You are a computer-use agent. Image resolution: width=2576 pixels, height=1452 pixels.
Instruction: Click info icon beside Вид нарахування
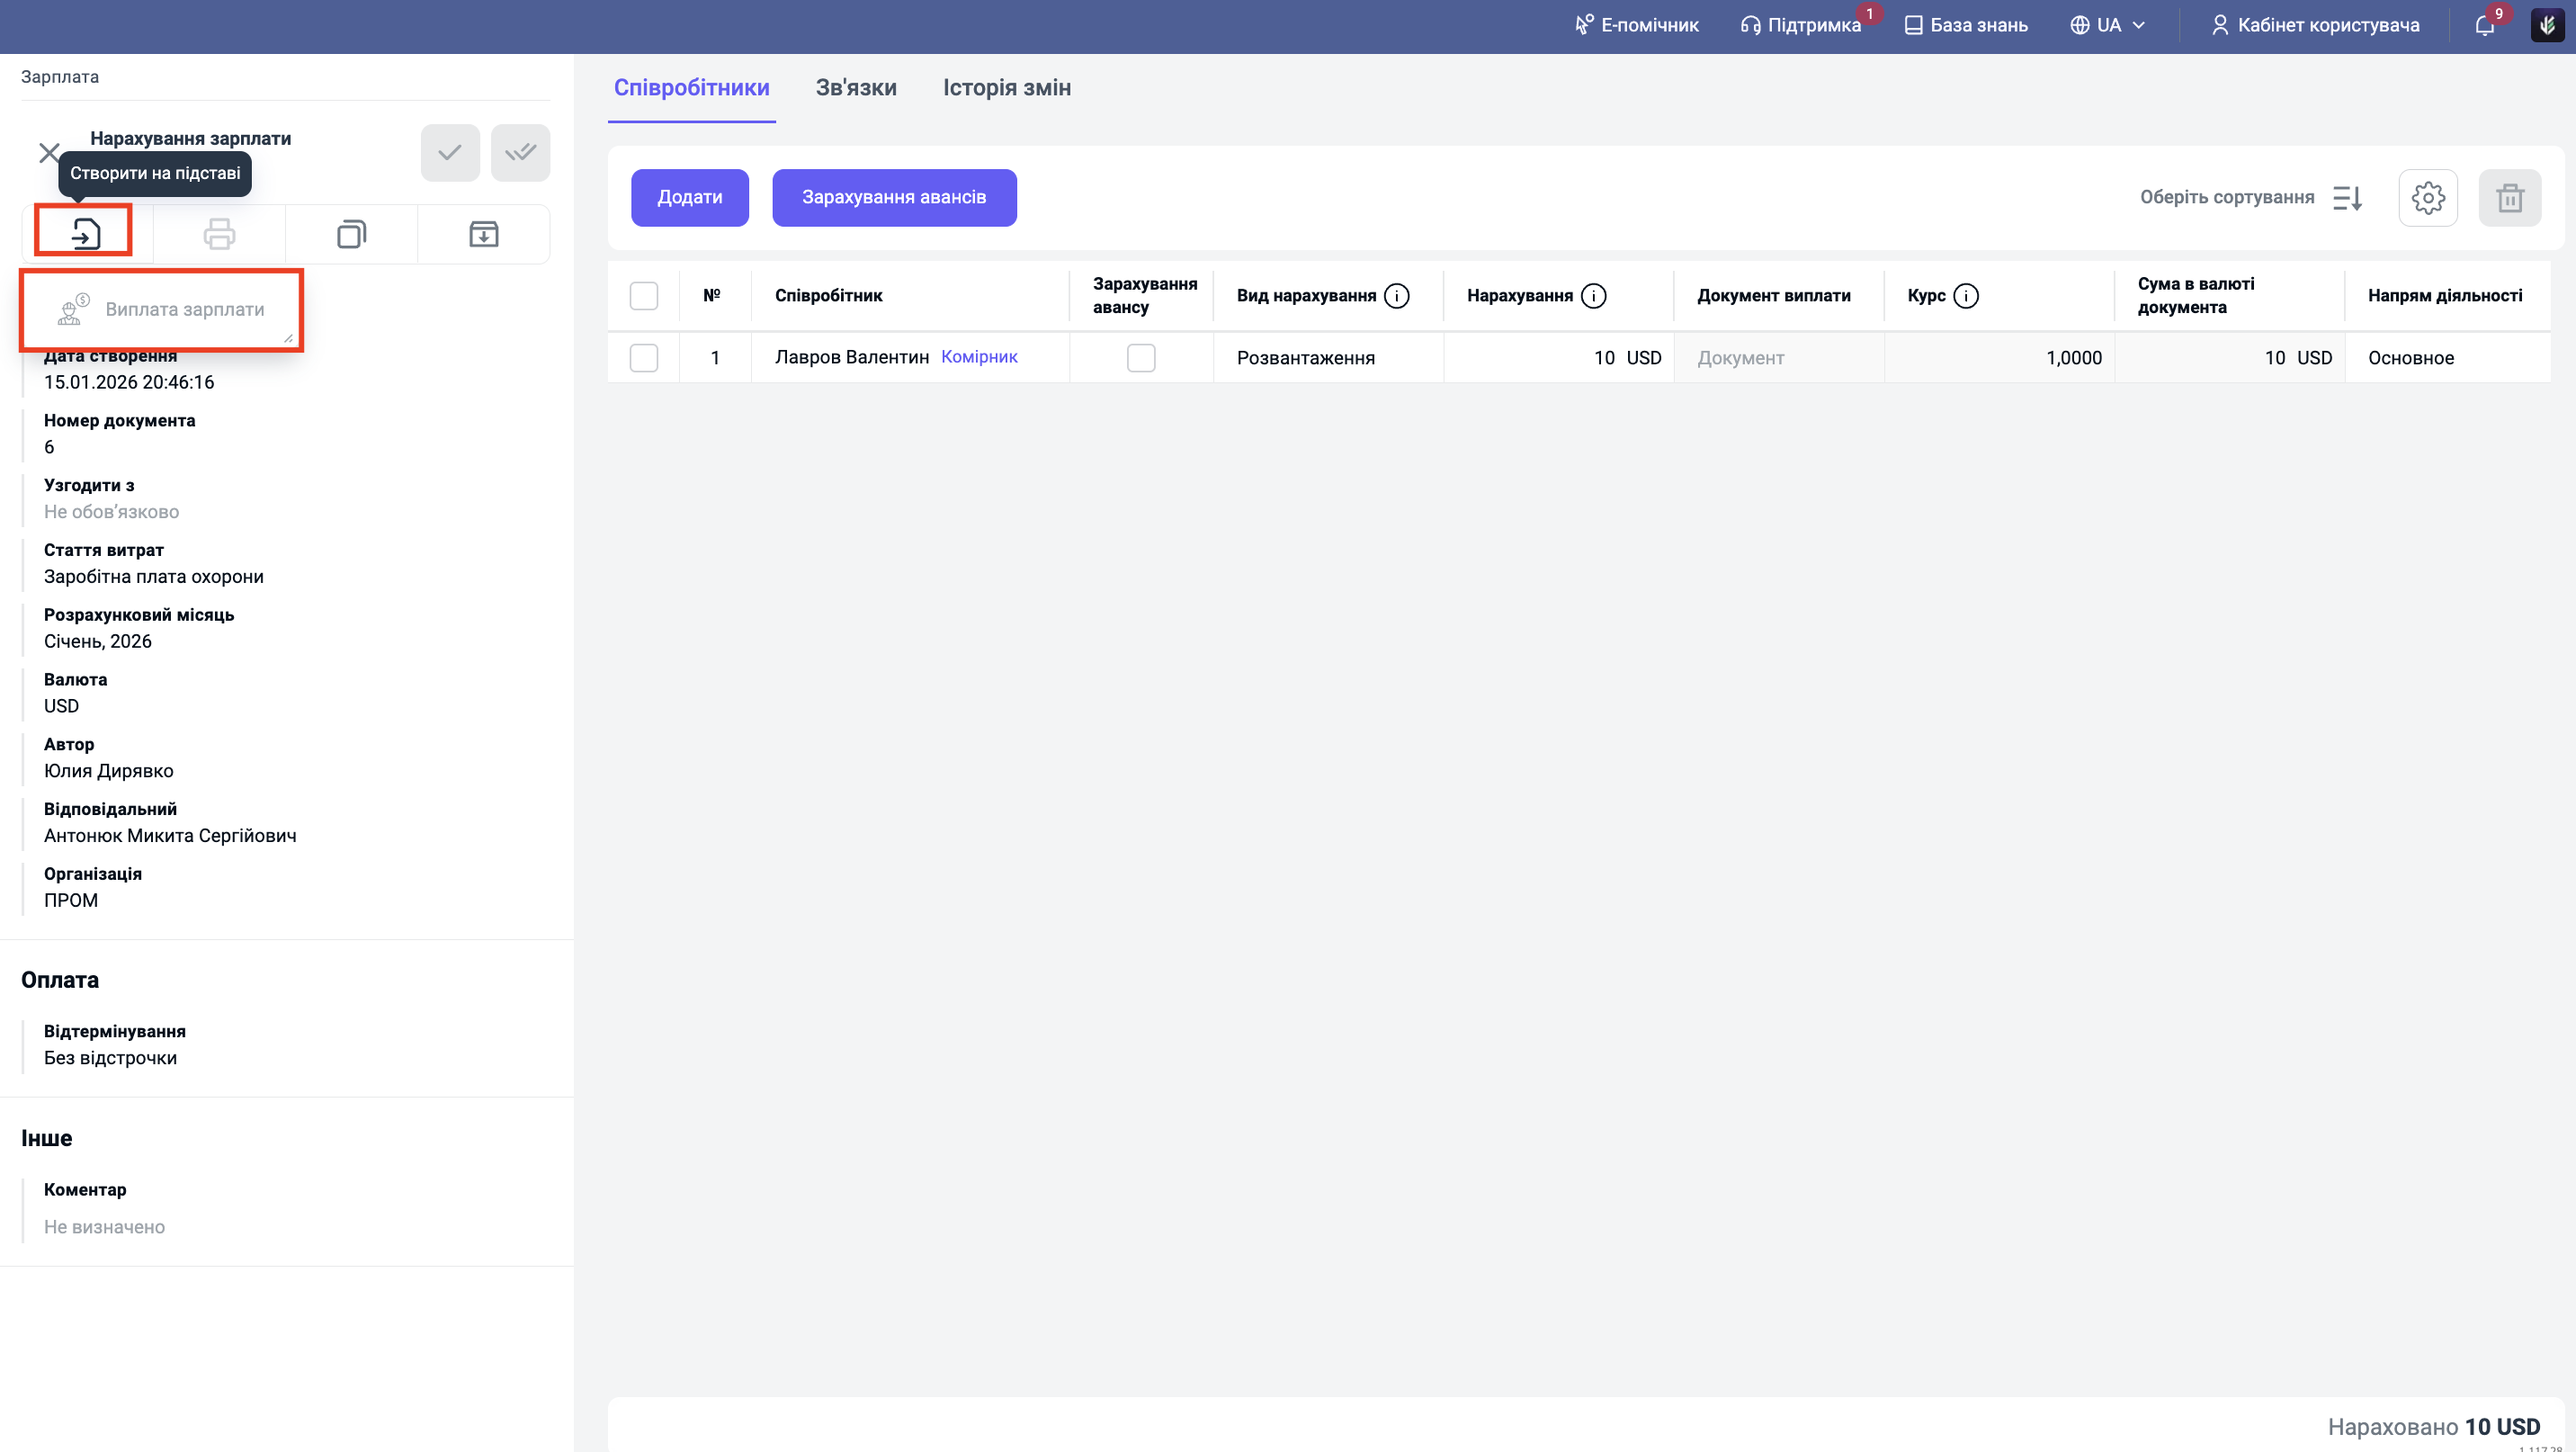point(1396,296)
